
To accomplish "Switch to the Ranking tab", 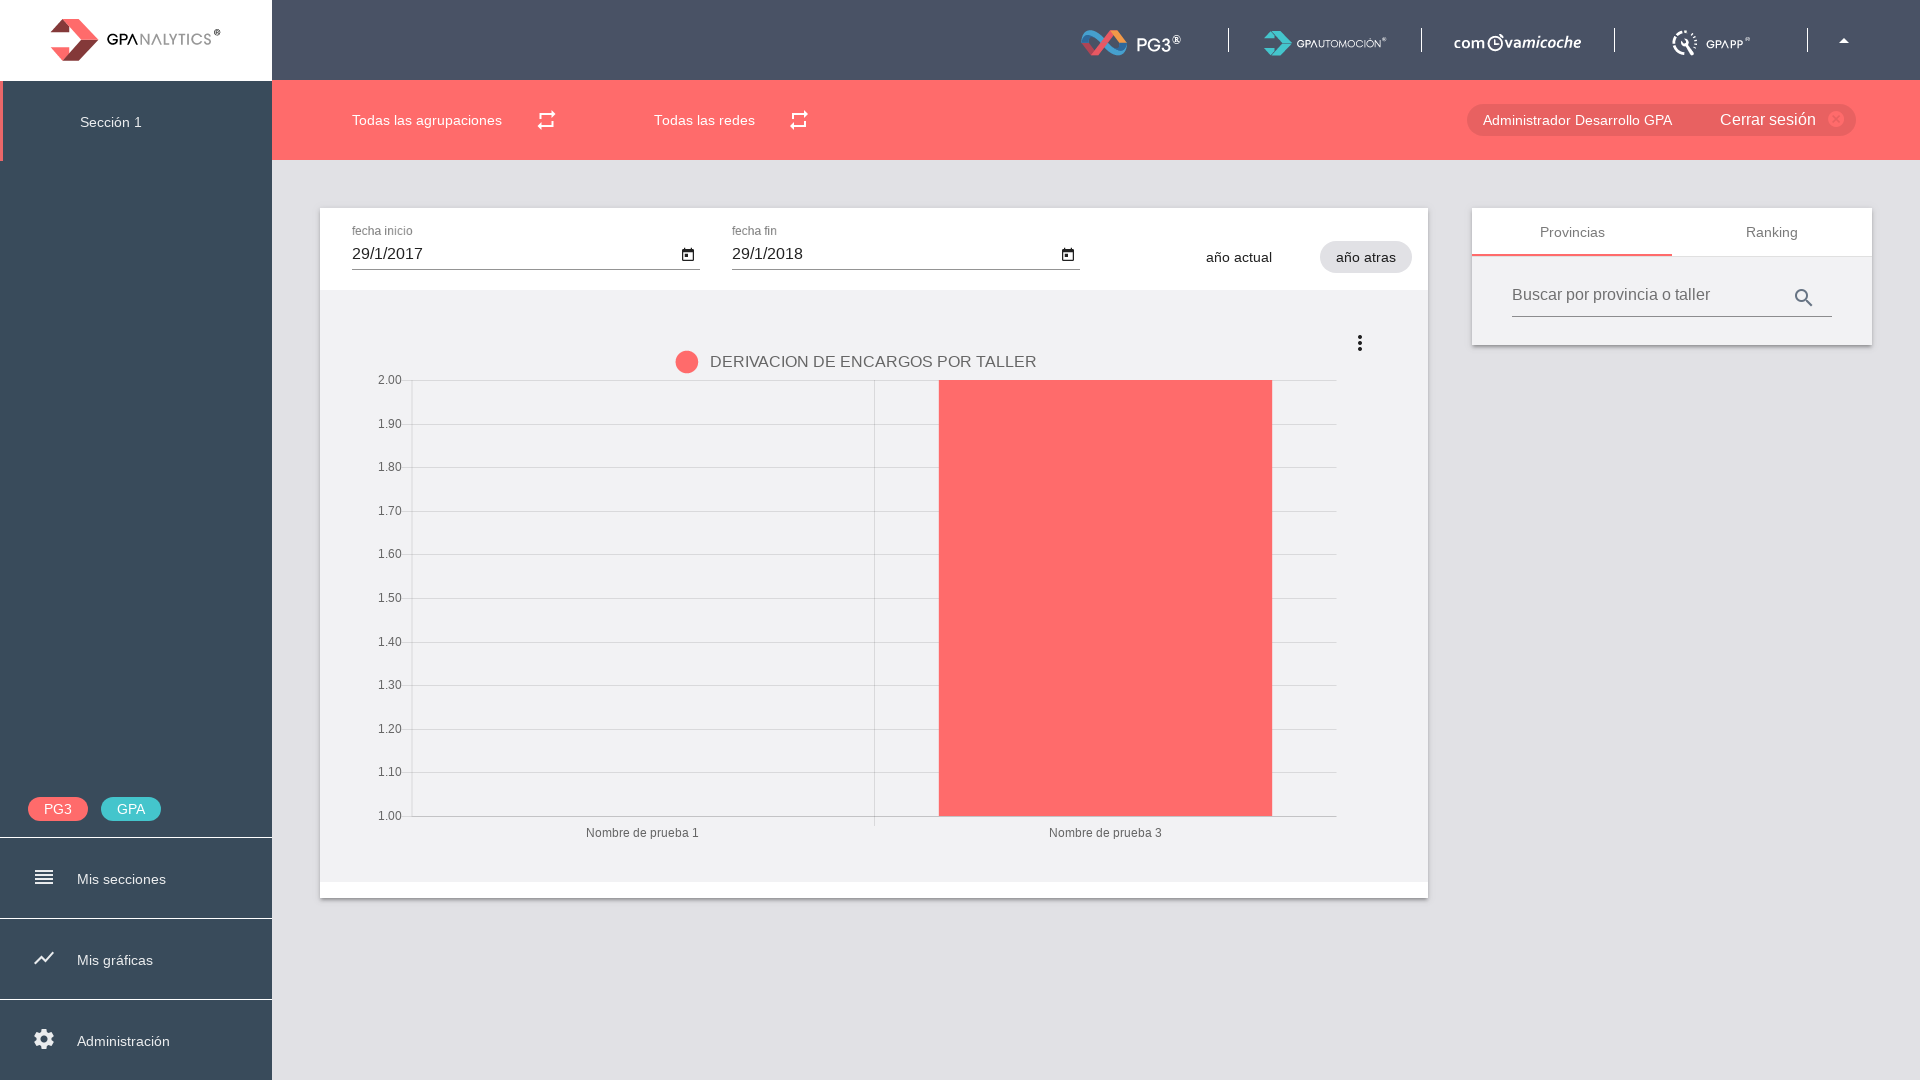I will 1771,232.
